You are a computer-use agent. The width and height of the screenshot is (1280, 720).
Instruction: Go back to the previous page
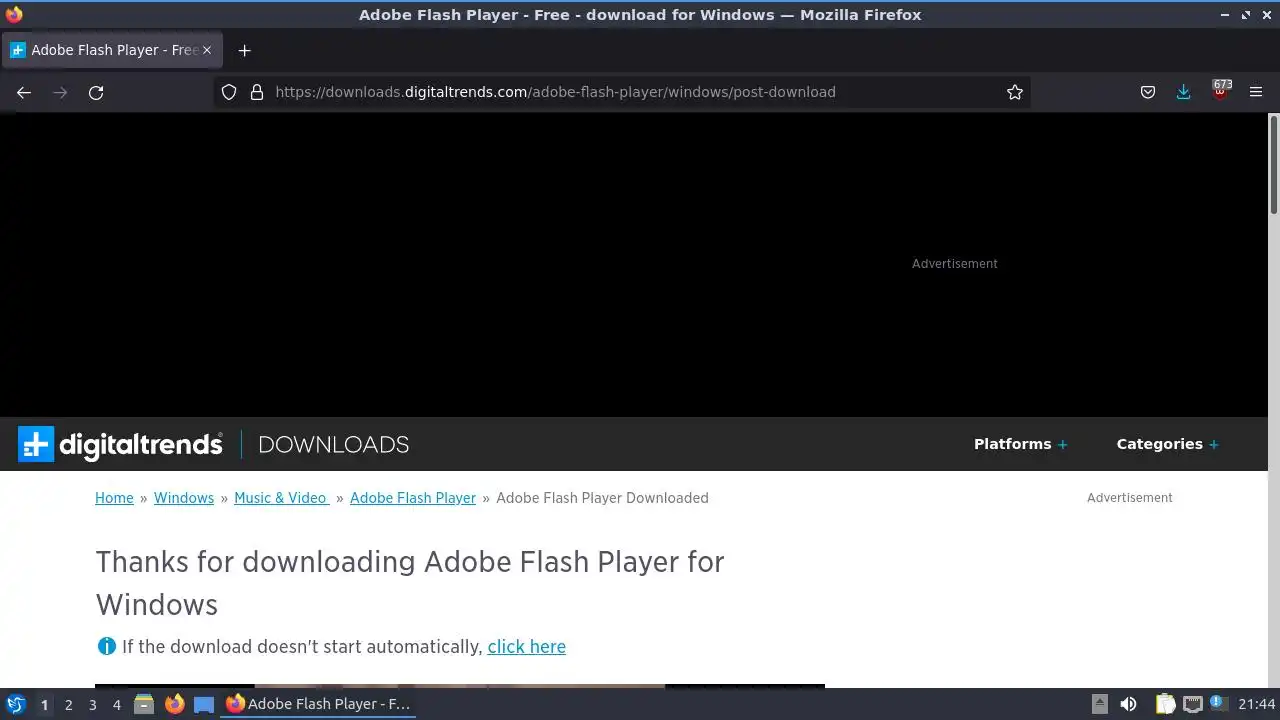click(x=24, y=92)
